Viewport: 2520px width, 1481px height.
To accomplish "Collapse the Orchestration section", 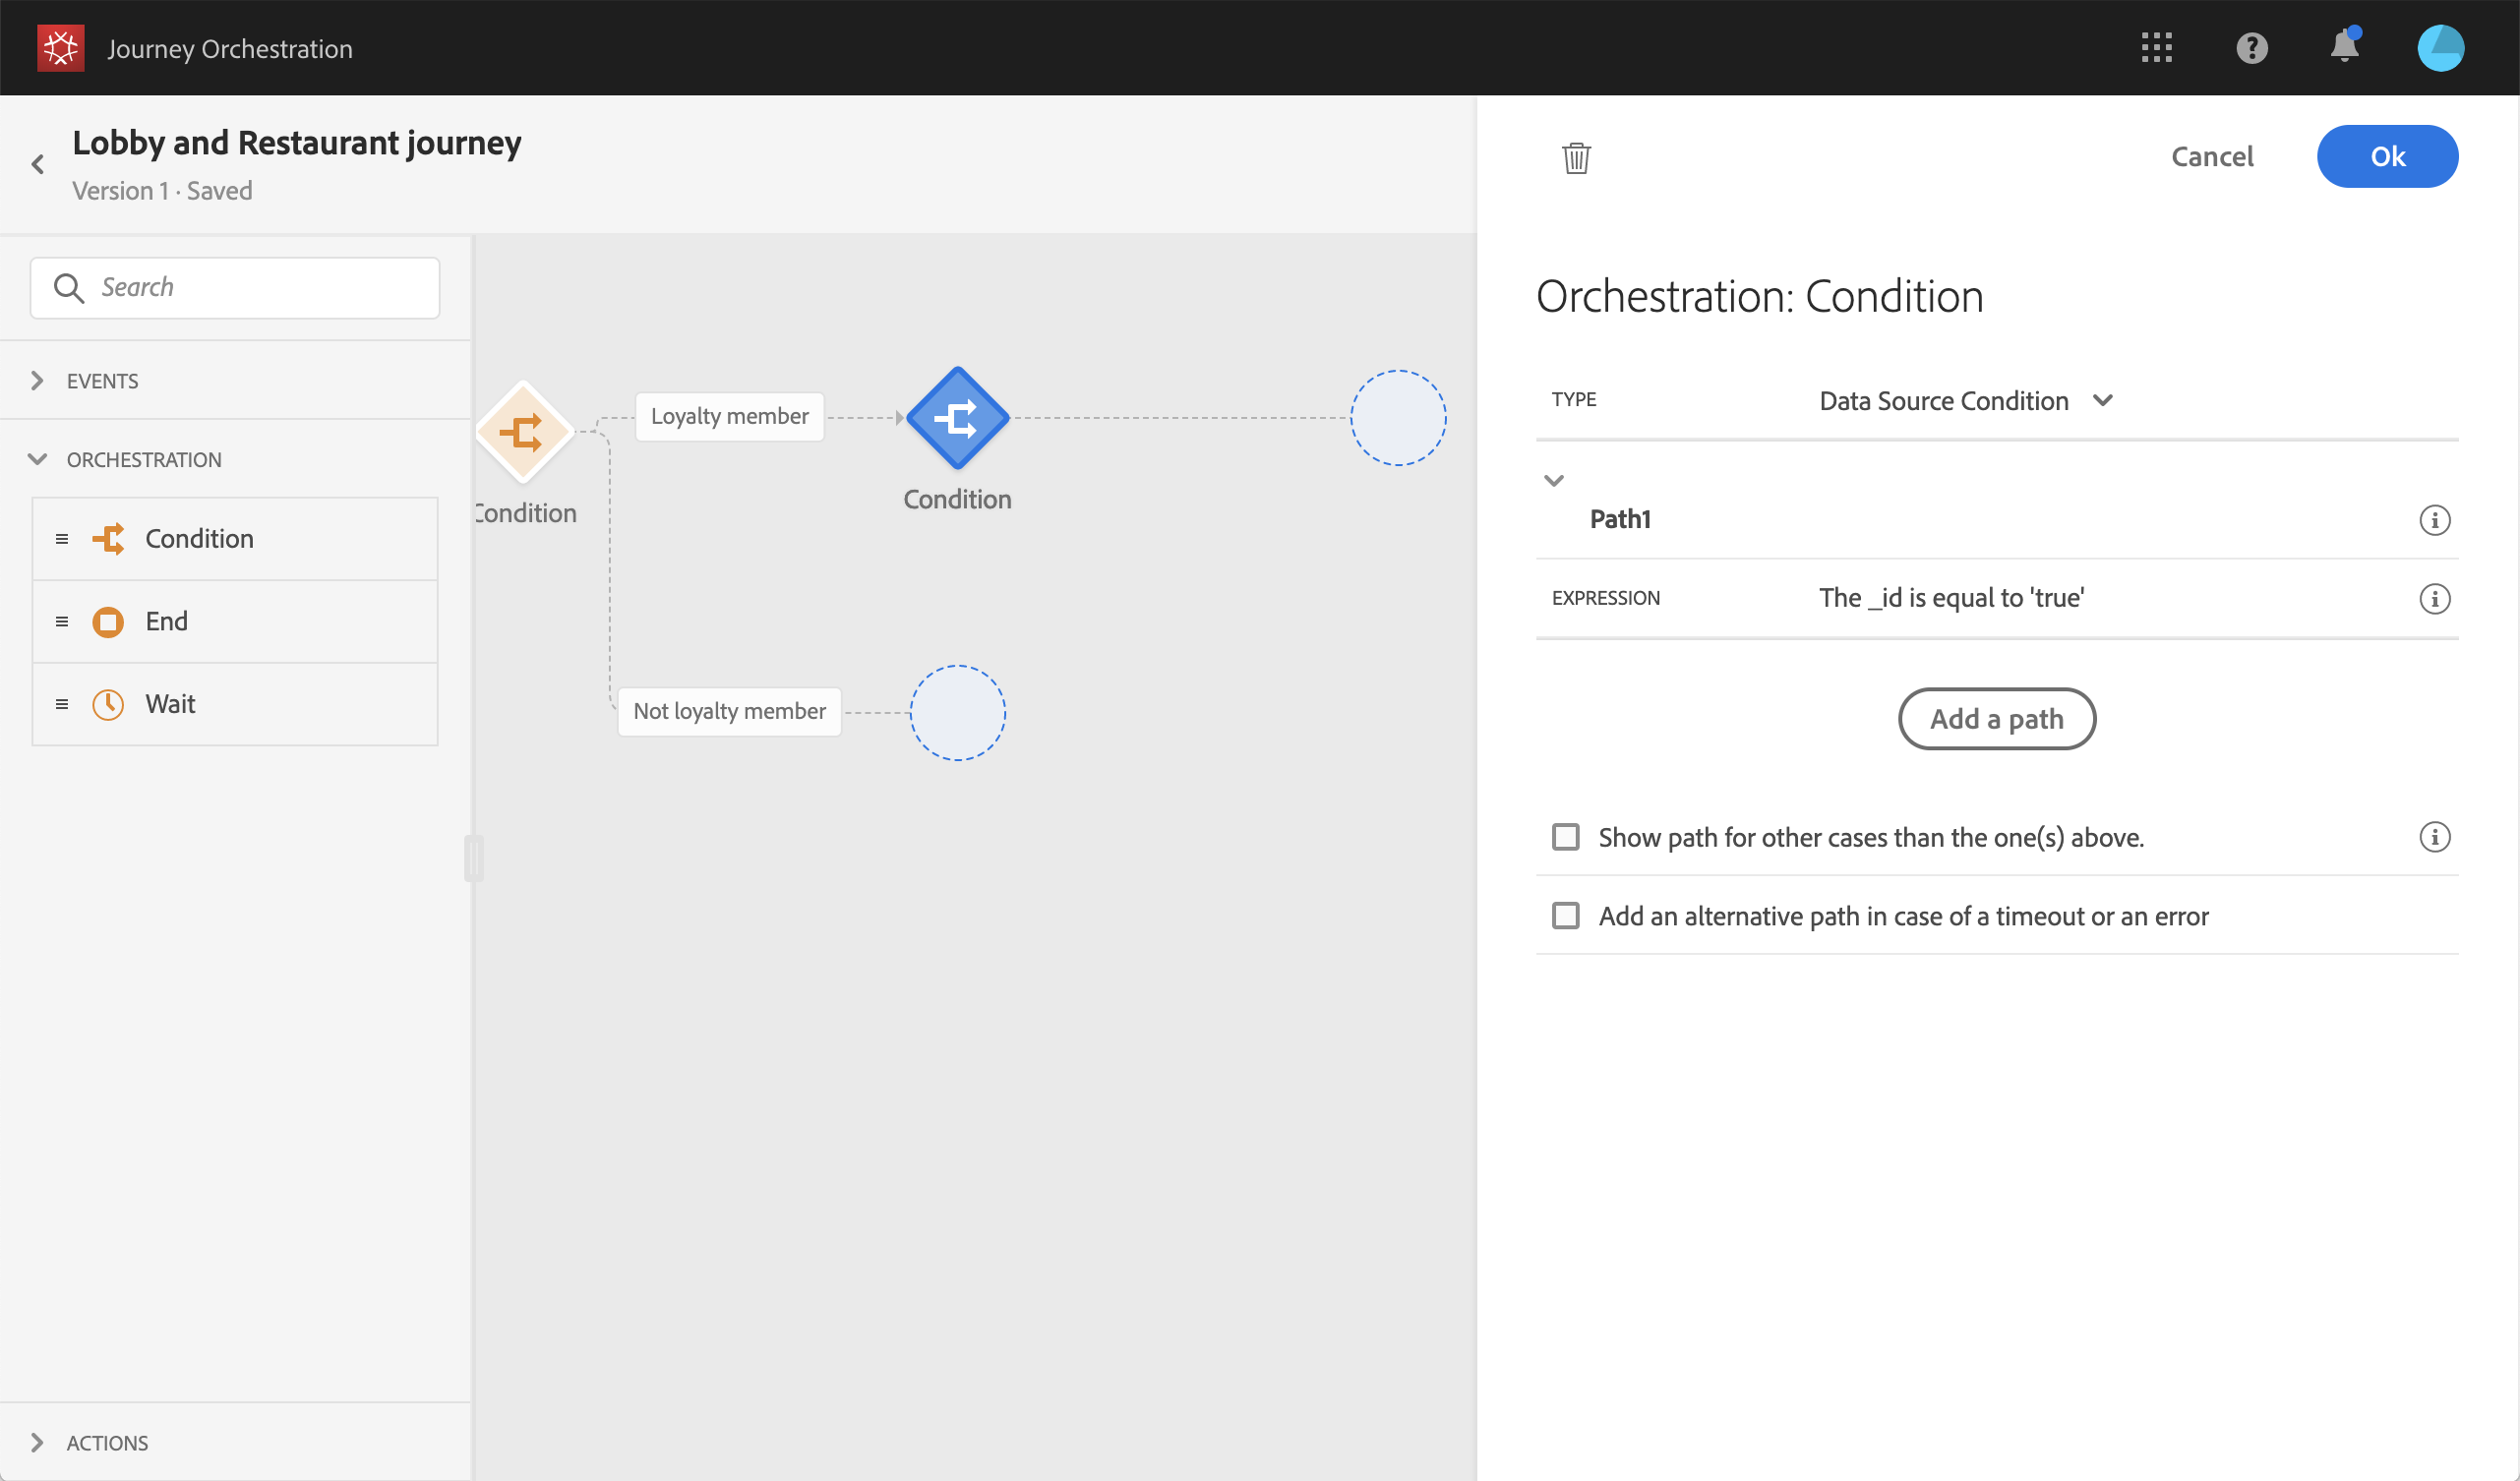I will click(x=38, y=460).
